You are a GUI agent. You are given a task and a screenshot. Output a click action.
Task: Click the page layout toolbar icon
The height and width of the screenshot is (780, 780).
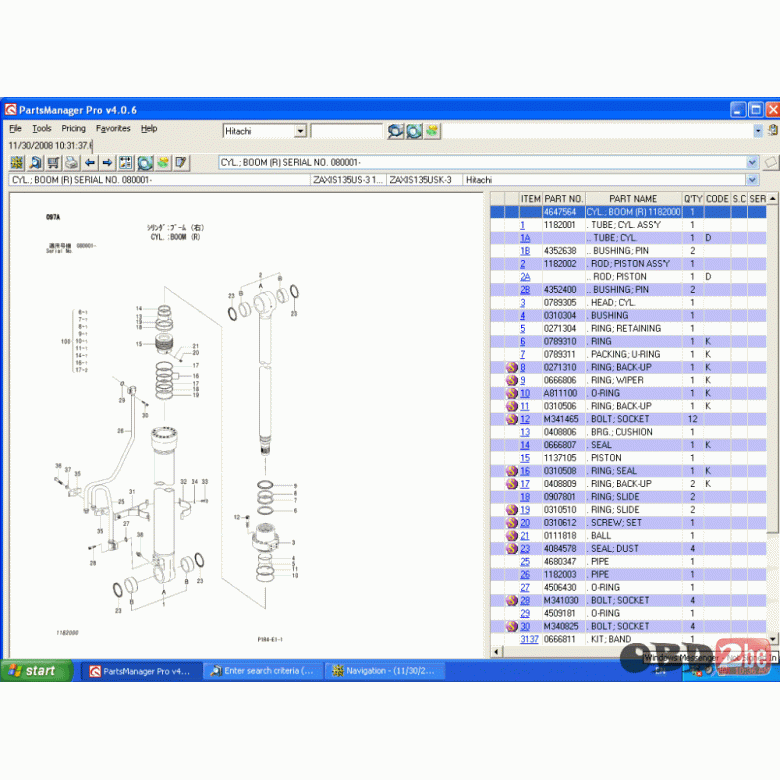coord(126,163)
